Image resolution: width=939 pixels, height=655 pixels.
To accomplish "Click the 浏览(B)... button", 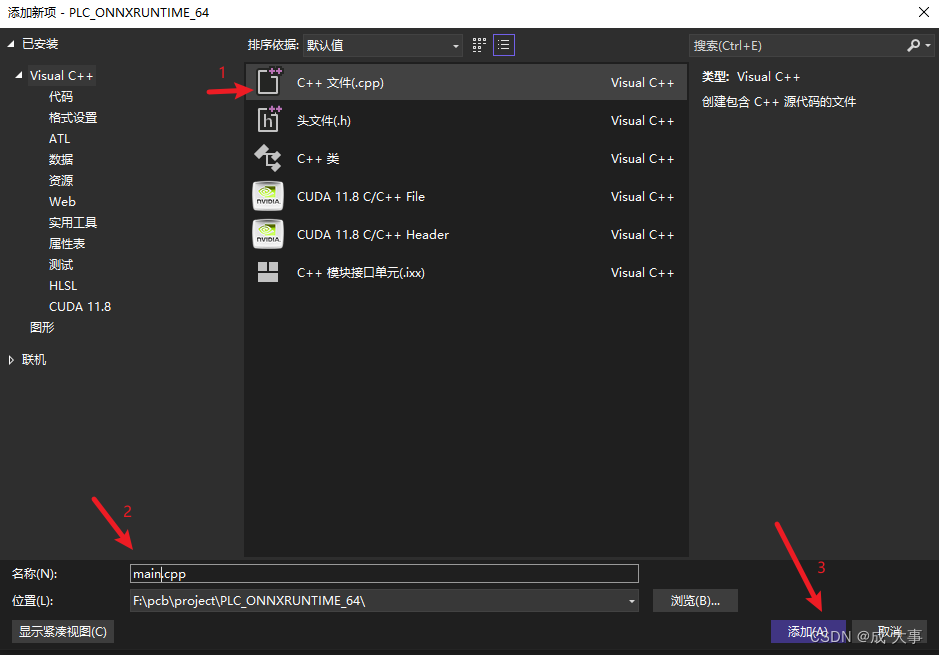I will click(x=694, y=600).
